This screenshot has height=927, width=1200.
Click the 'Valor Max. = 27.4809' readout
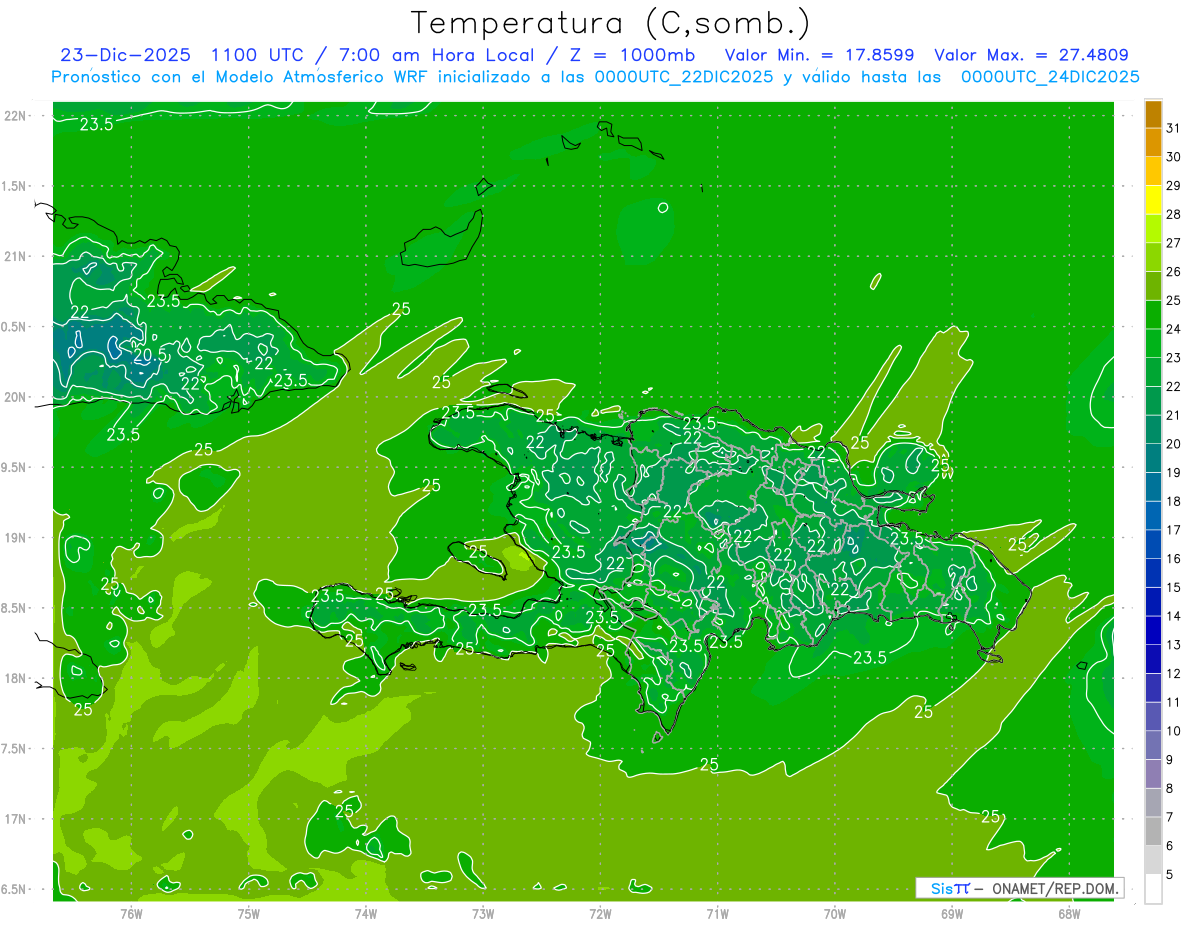pos(1032,55)
